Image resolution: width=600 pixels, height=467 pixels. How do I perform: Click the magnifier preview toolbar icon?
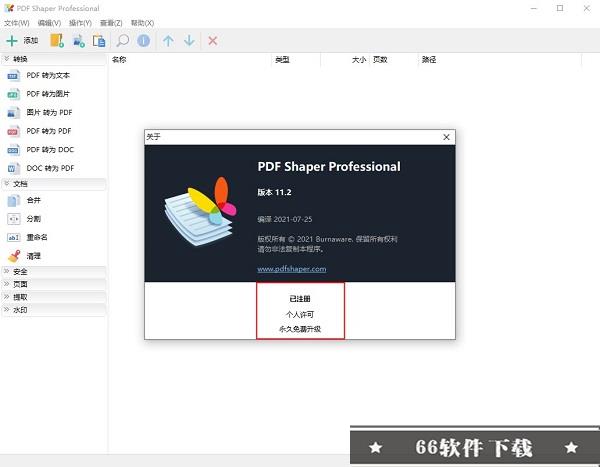pos(122,41)
